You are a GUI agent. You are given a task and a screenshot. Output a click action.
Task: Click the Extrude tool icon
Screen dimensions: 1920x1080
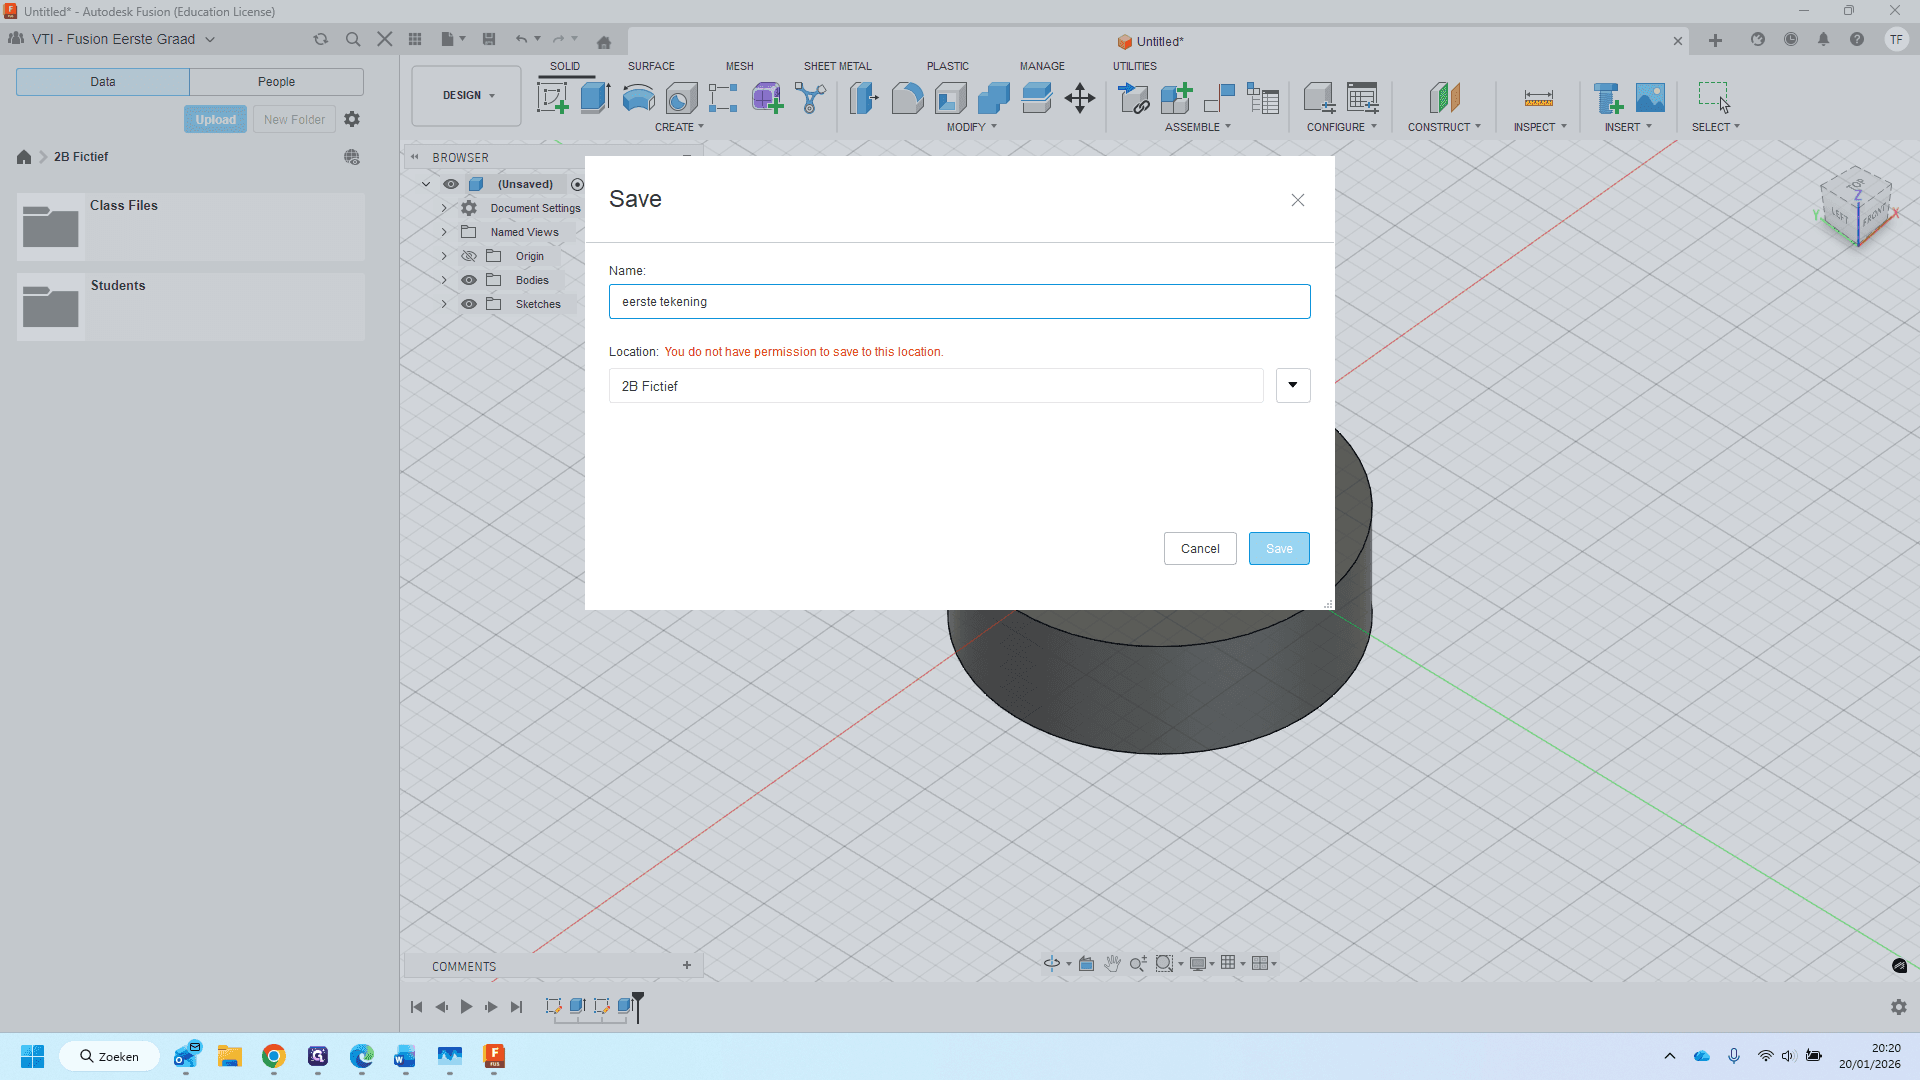coord(595,98)
